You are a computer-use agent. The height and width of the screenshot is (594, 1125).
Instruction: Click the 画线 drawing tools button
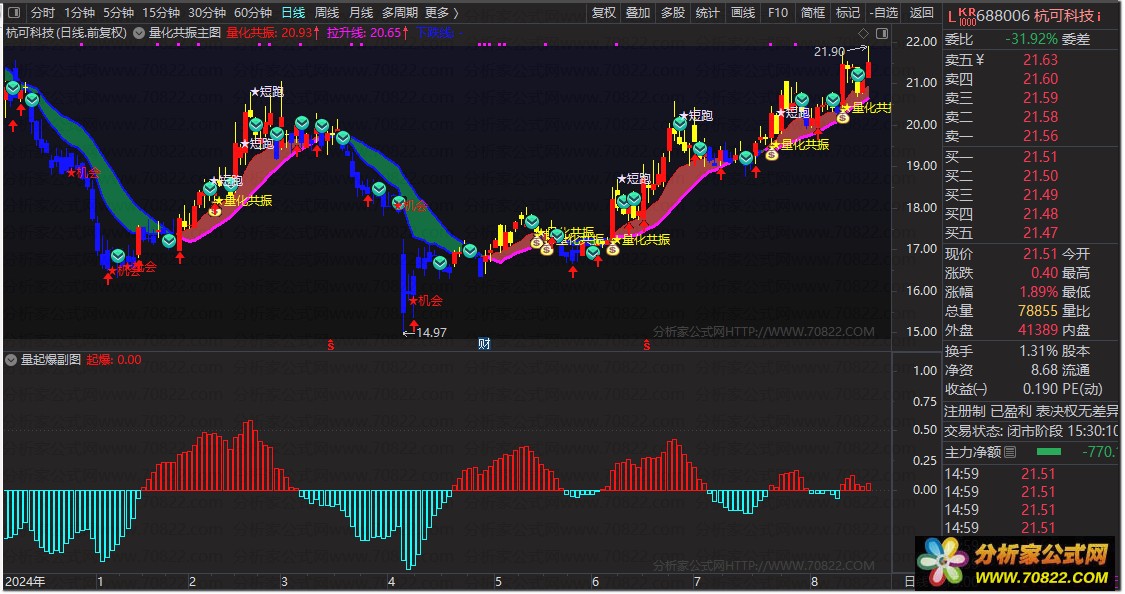coord(743,12)
